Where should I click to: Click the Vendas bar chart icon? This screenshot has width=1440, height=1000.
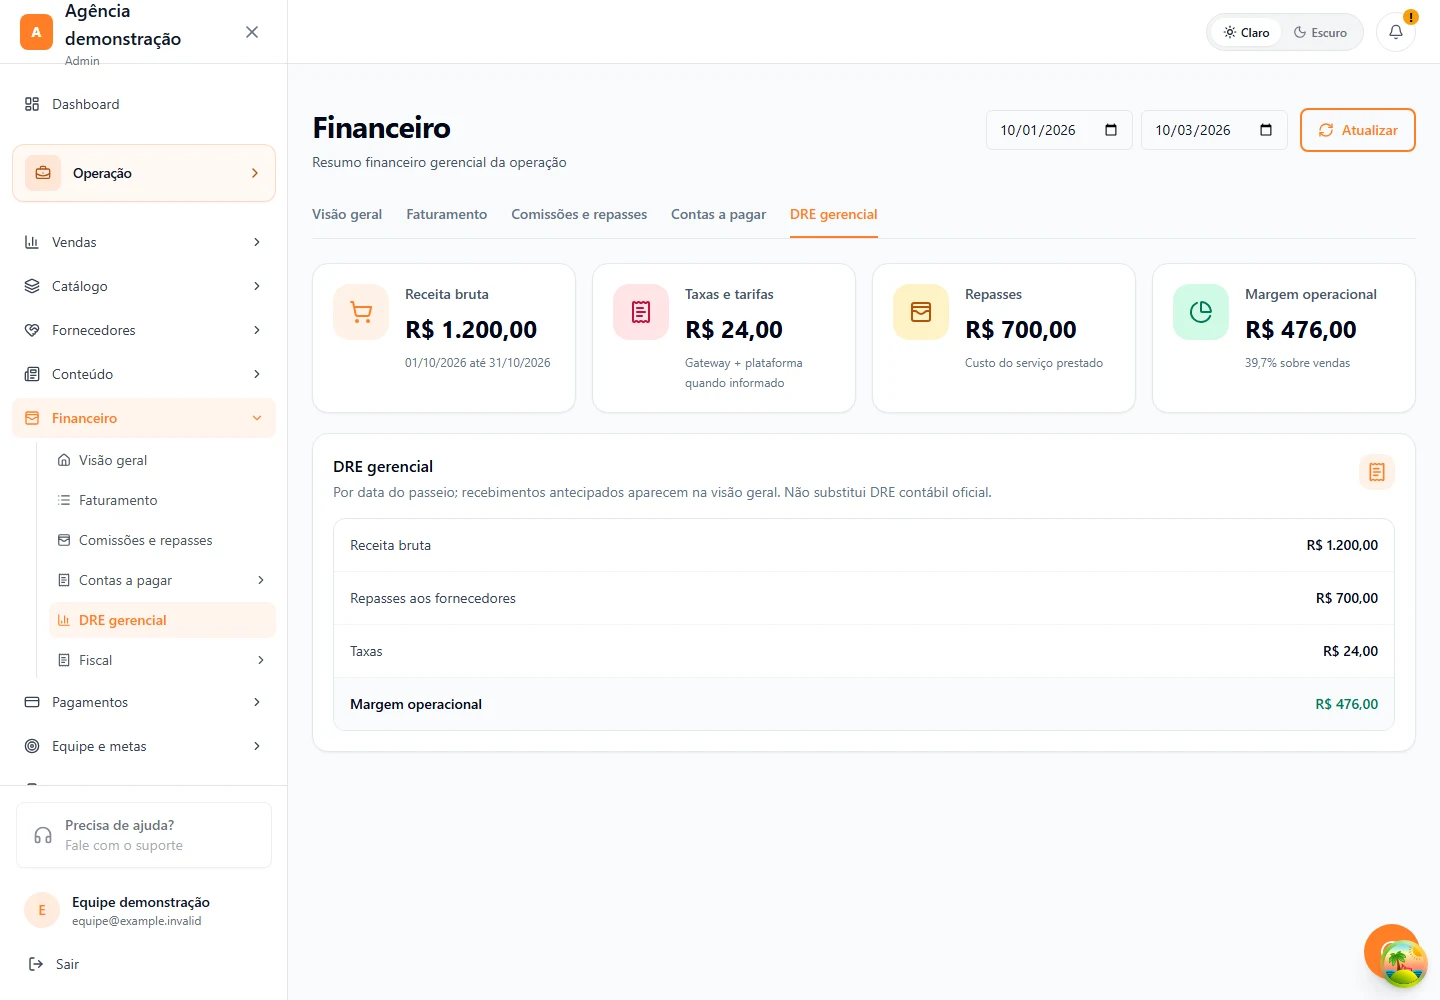32,242
